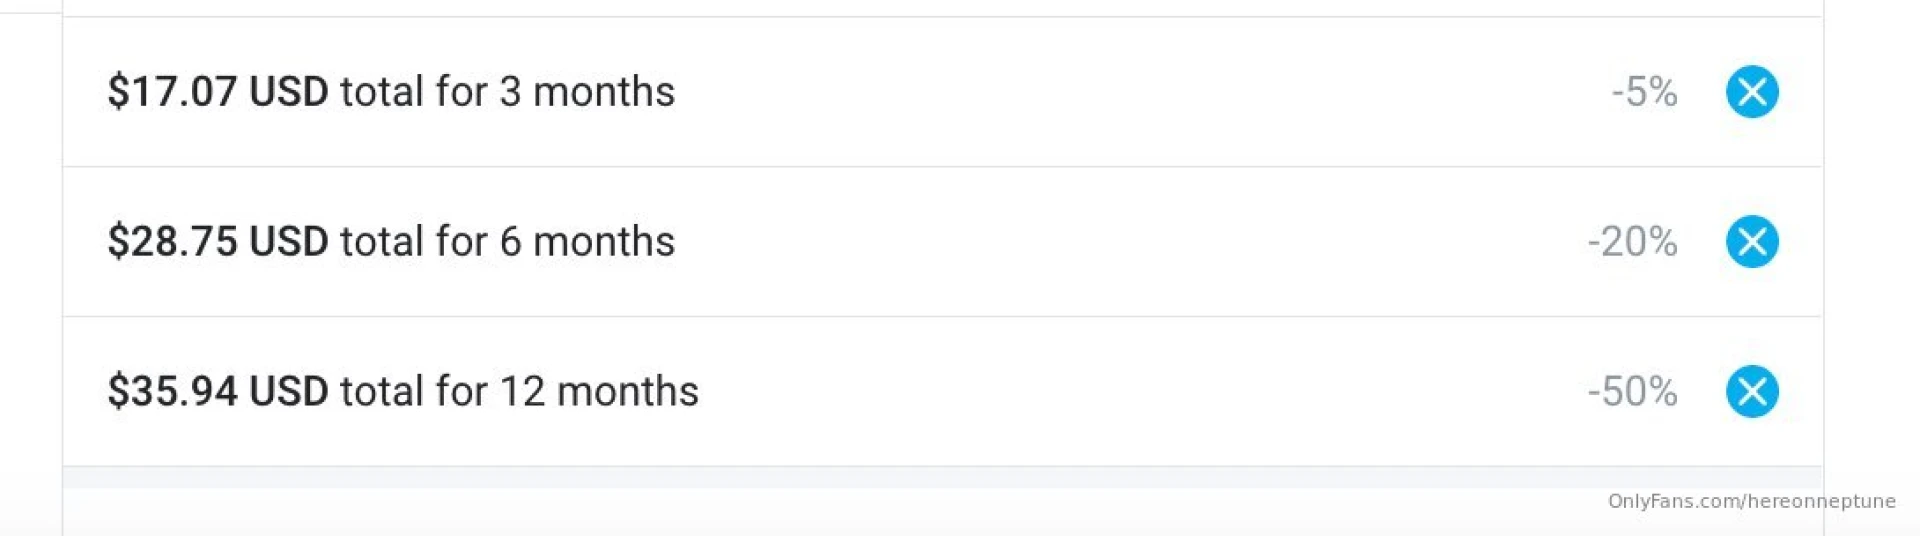The image size is (1920, 536).
Task: Click the gray strip below the 12 months row
Action: coord(800,478)
